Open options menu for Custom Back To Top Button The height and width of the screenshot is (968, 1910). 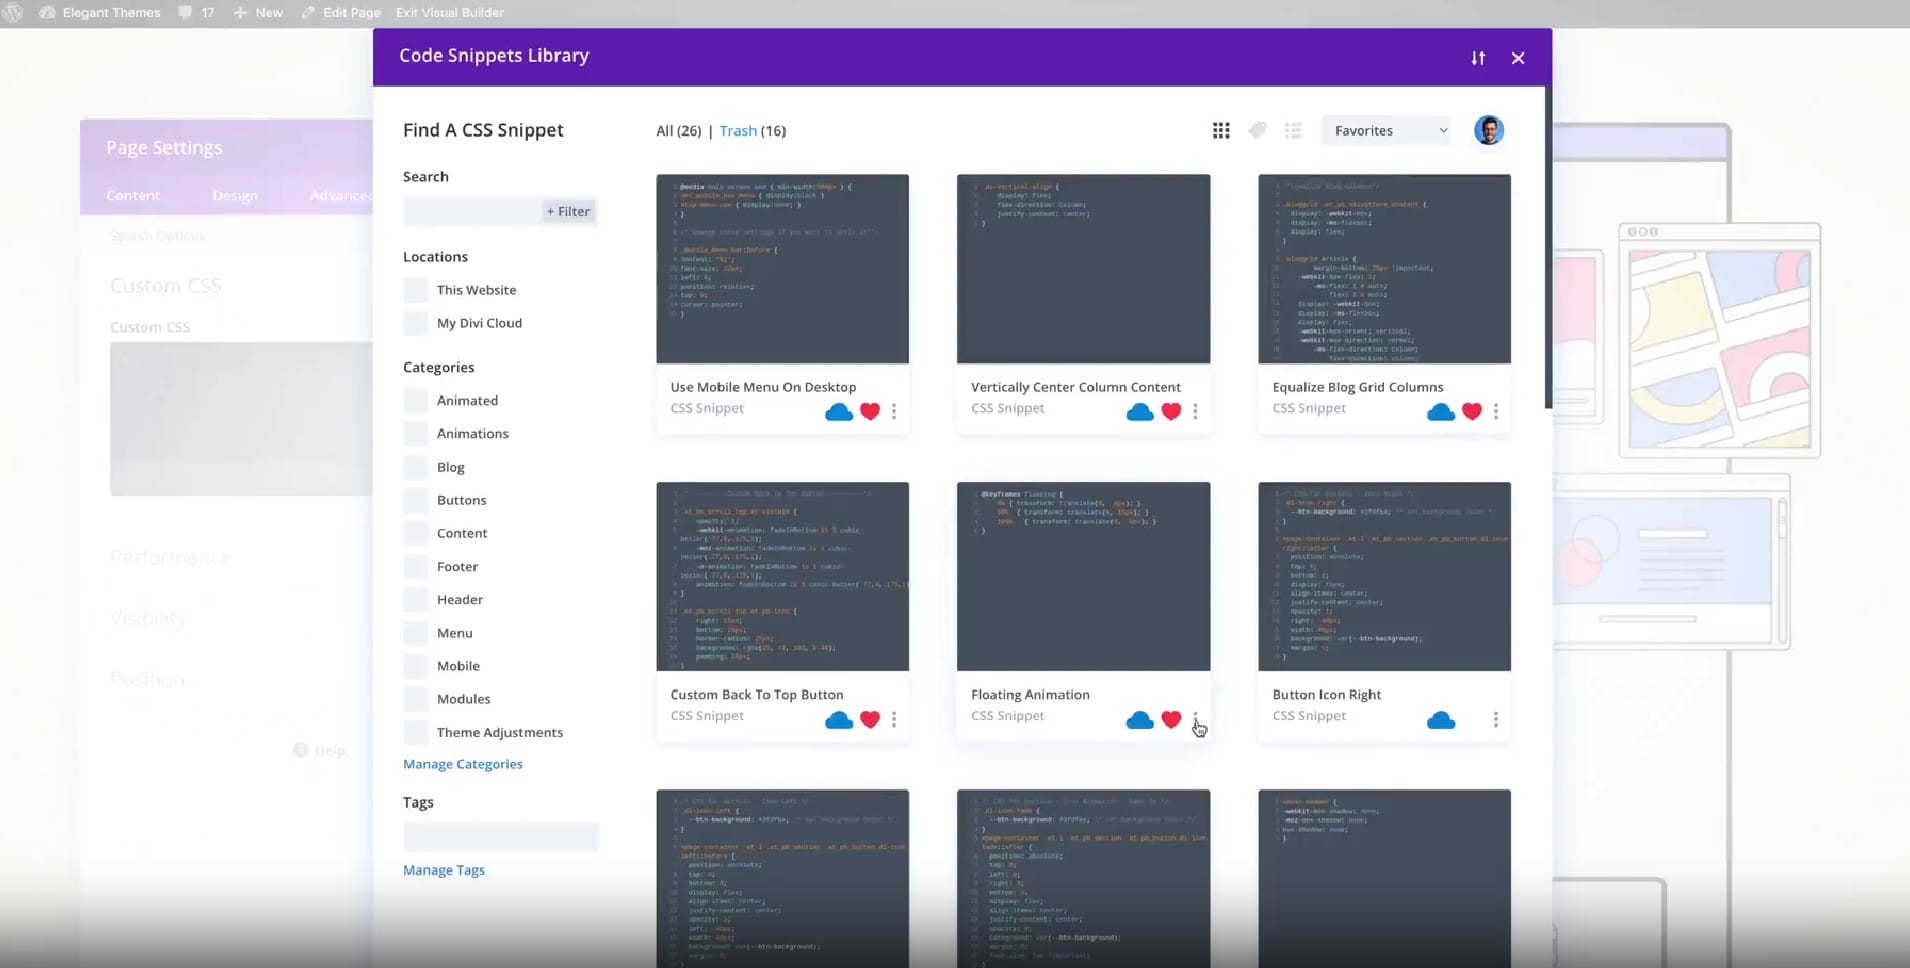tap(893, 719)
